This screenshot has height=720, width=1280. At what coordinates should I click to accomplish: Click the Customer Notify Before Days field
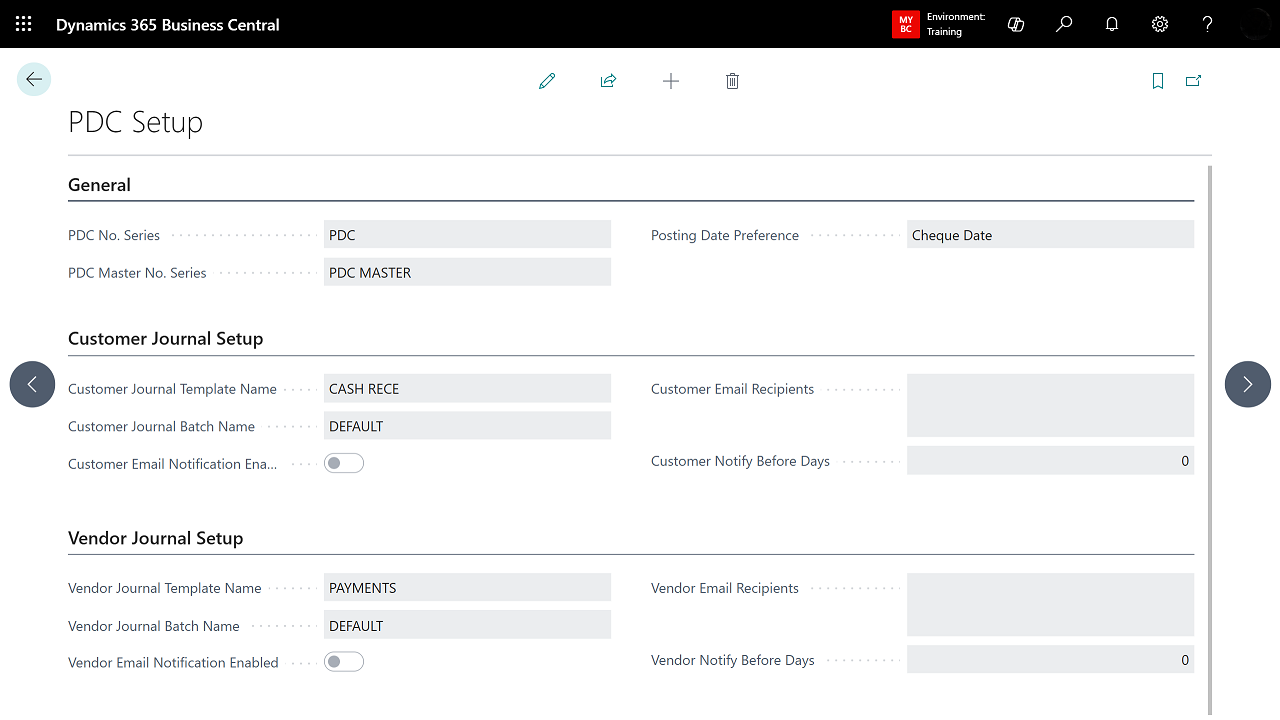[x=1050, y=461]
